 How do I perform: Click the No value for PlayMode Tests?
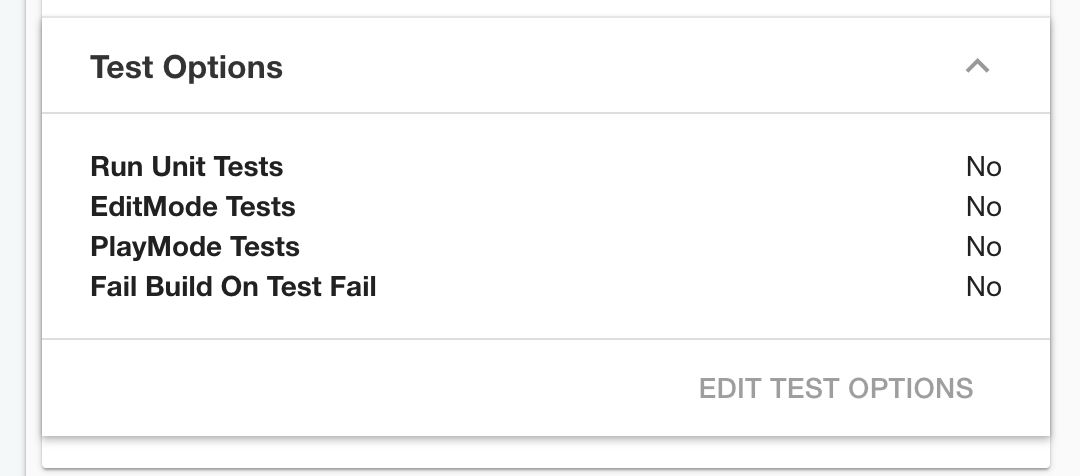(984, 247)
